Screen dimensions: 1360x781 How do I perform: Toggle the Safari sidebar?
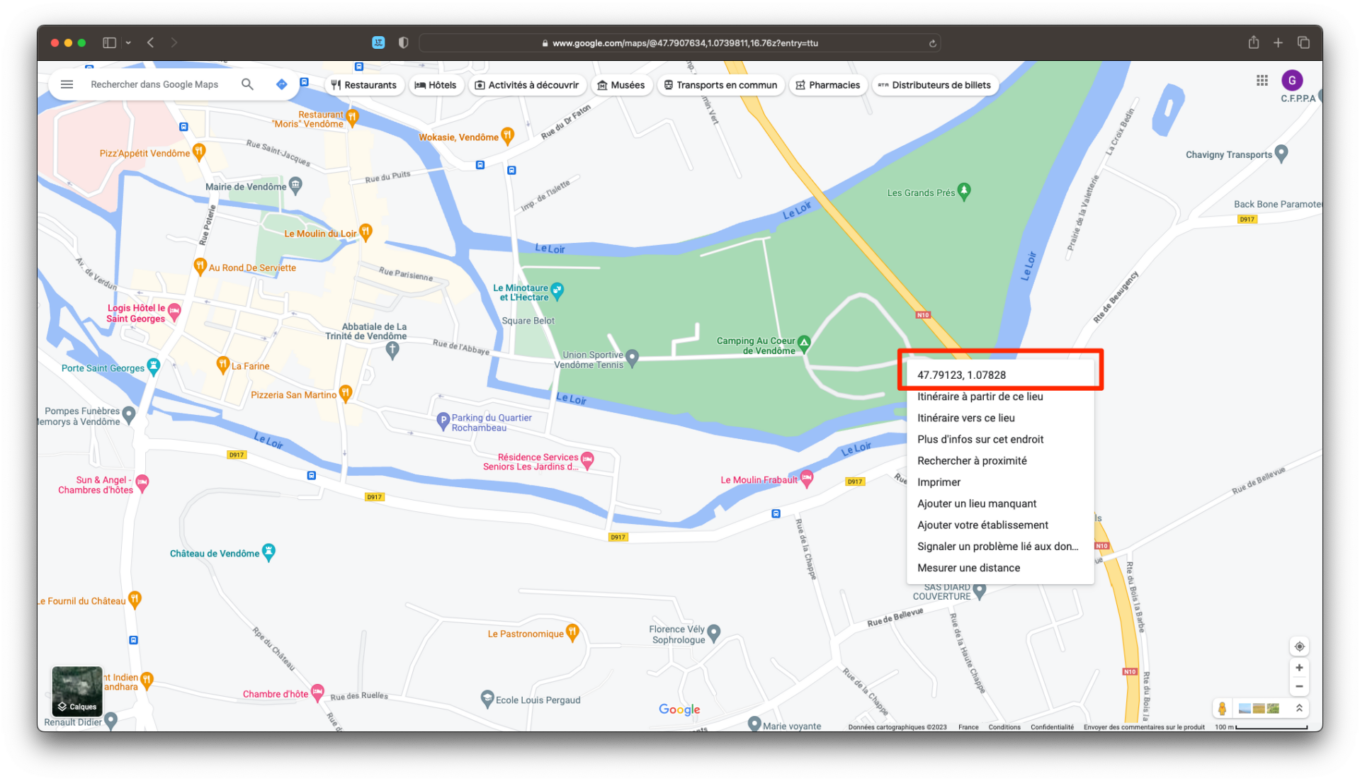pyautogui.click(x=109, y=43)
